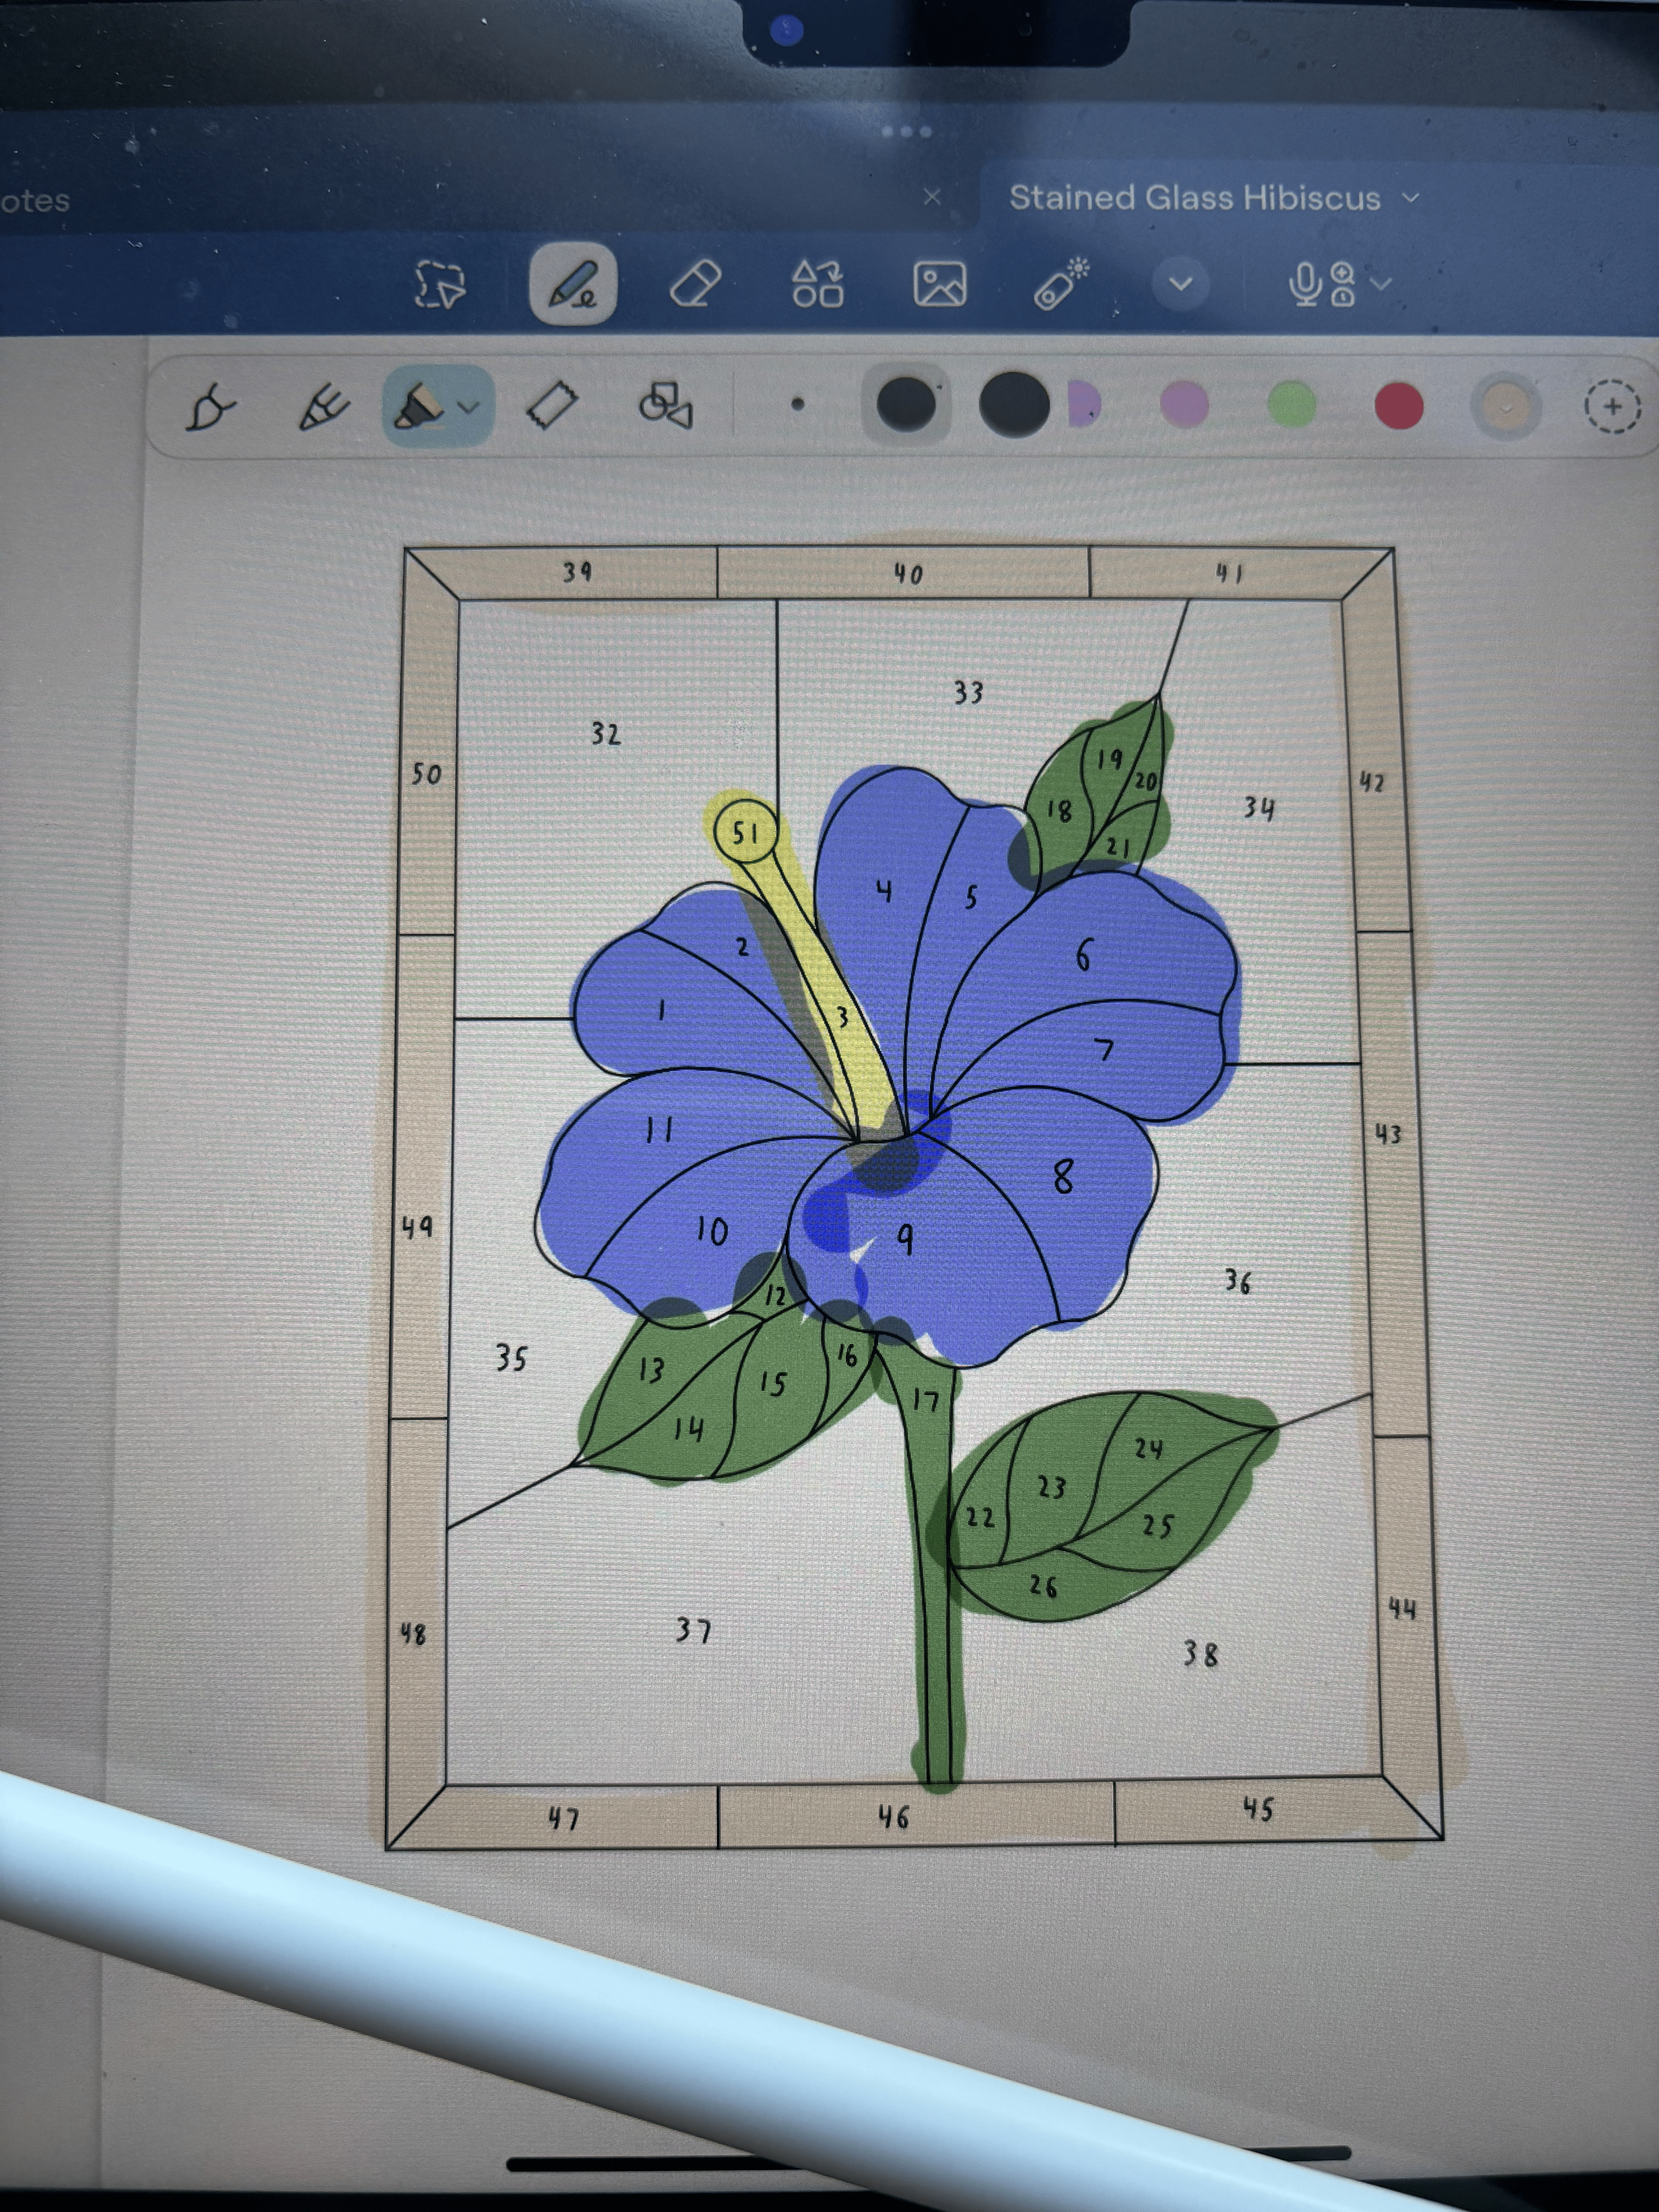The height and width of the screenshot is (2212, 1659).
Task: Activate the laser pointer tool
Action: [x=1061, y=283]
